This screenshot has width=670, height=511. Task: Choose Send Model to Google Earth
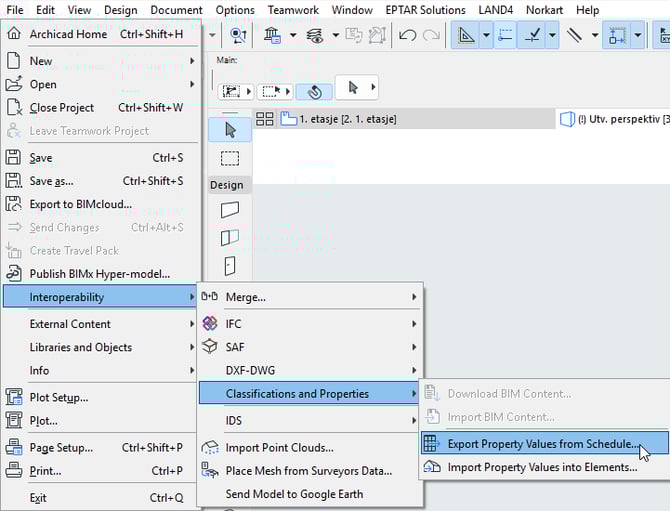(310, 494)
